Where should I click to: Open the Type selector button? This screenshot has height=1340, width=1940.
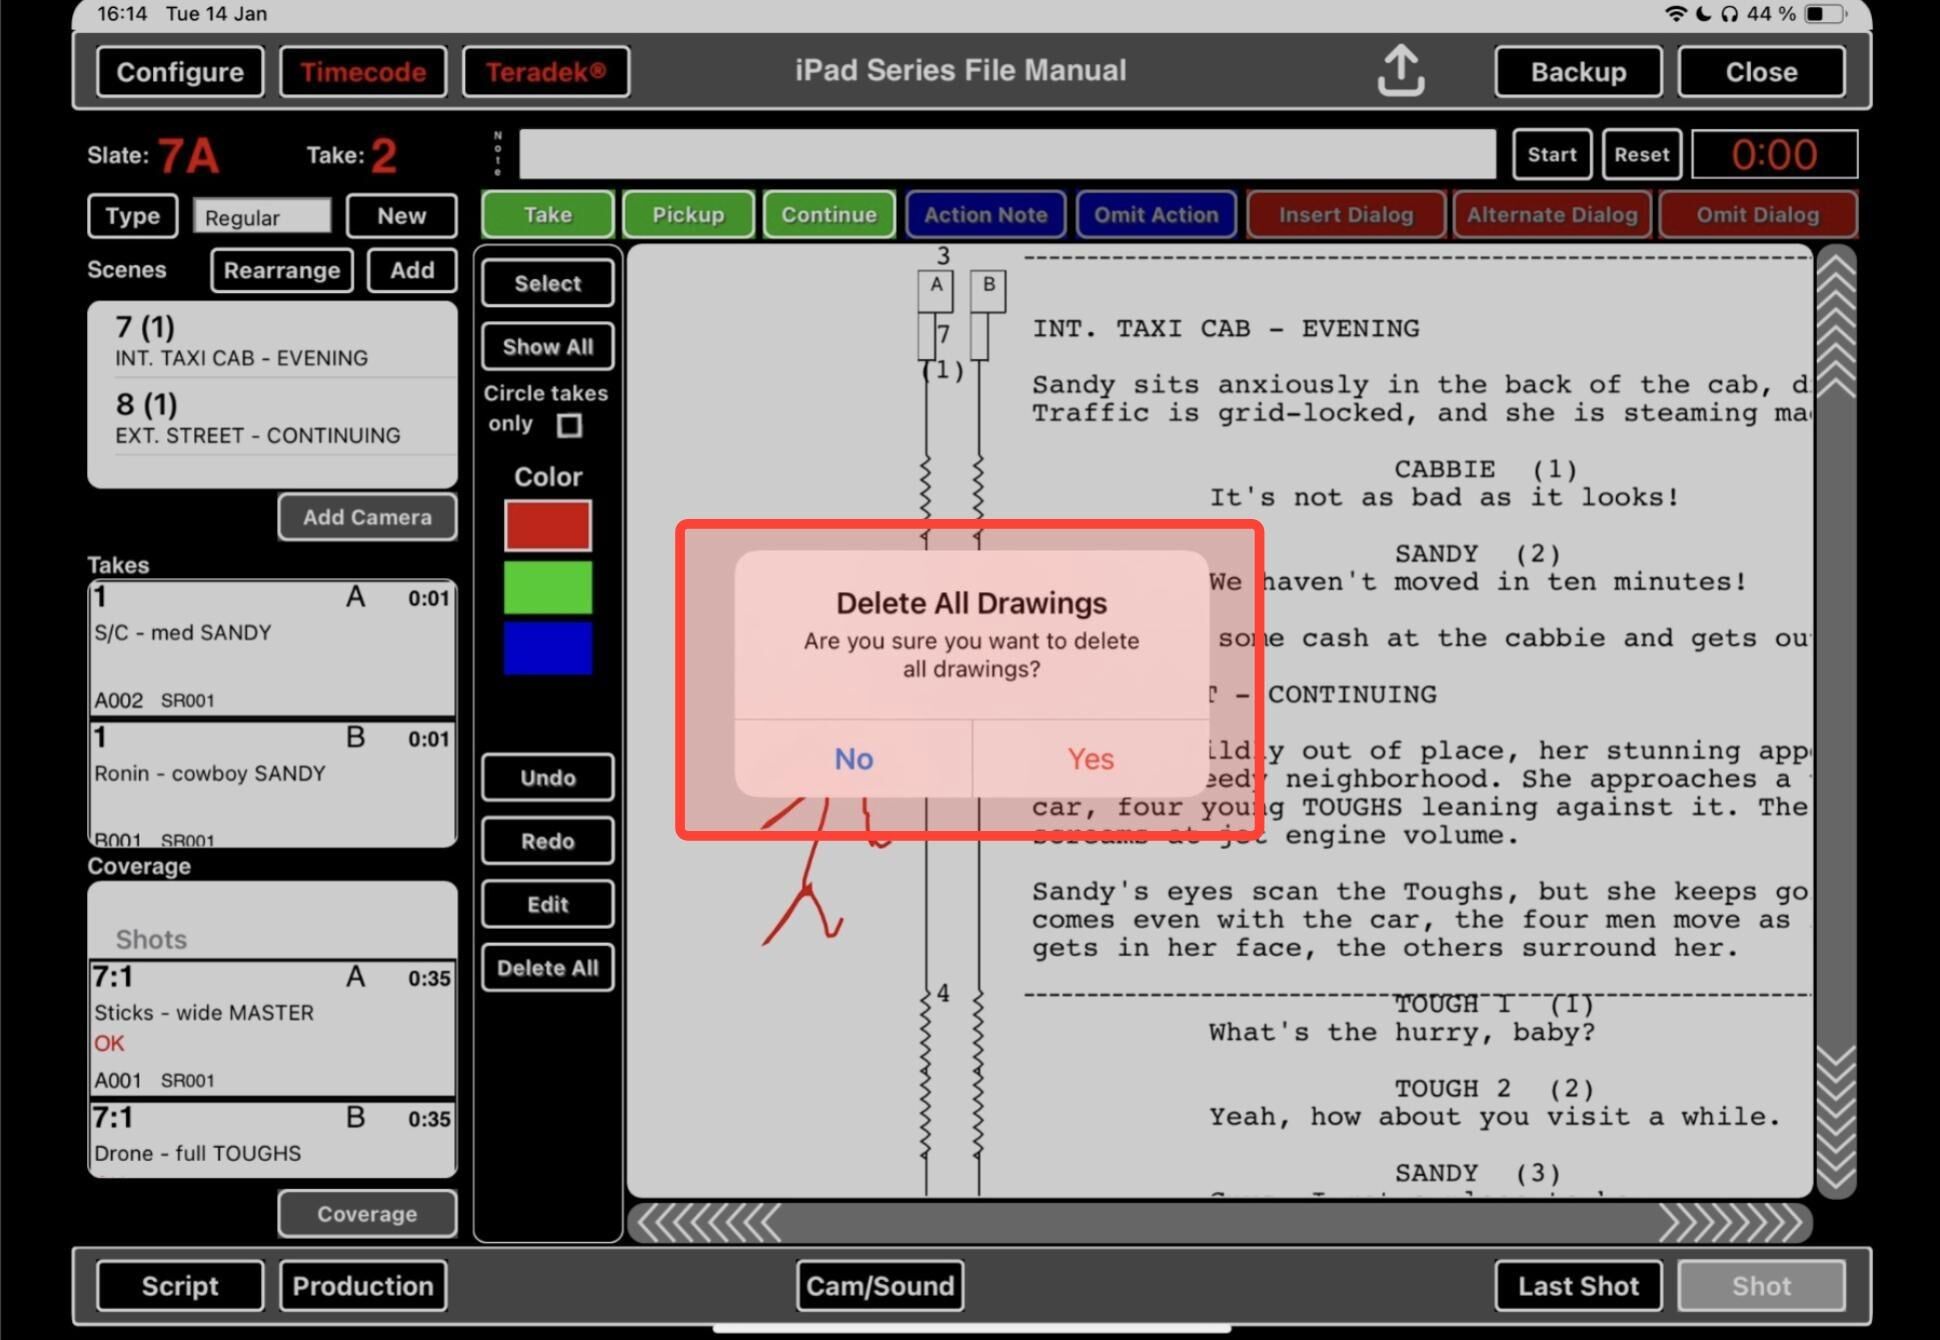tap(133, 216)
